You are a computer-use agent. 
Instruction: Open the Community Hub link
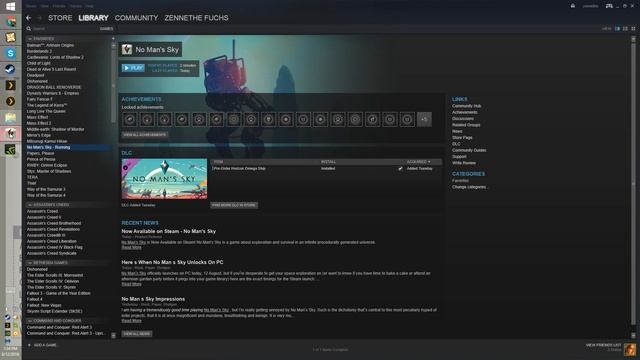tap(467, 106)
